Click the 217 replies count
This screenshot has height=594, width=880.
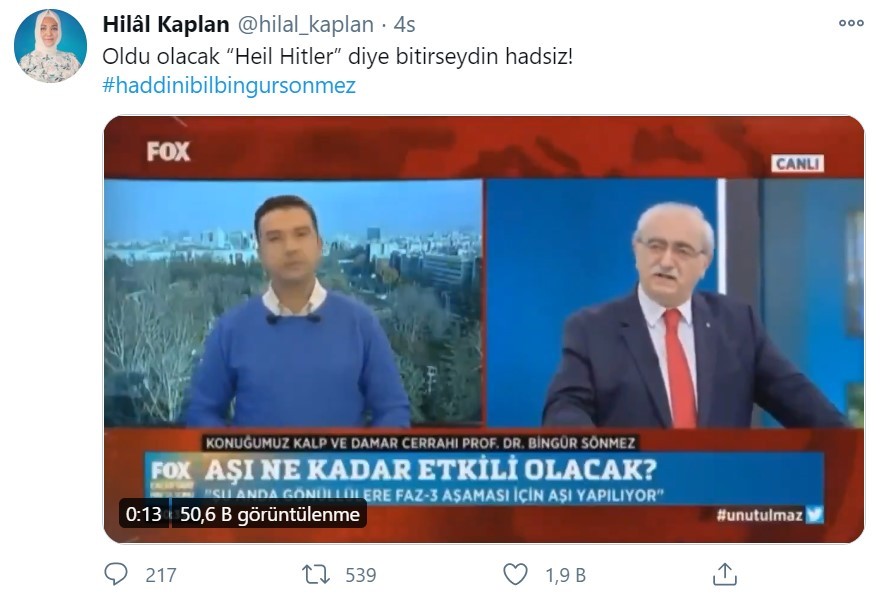pos(161,575)
